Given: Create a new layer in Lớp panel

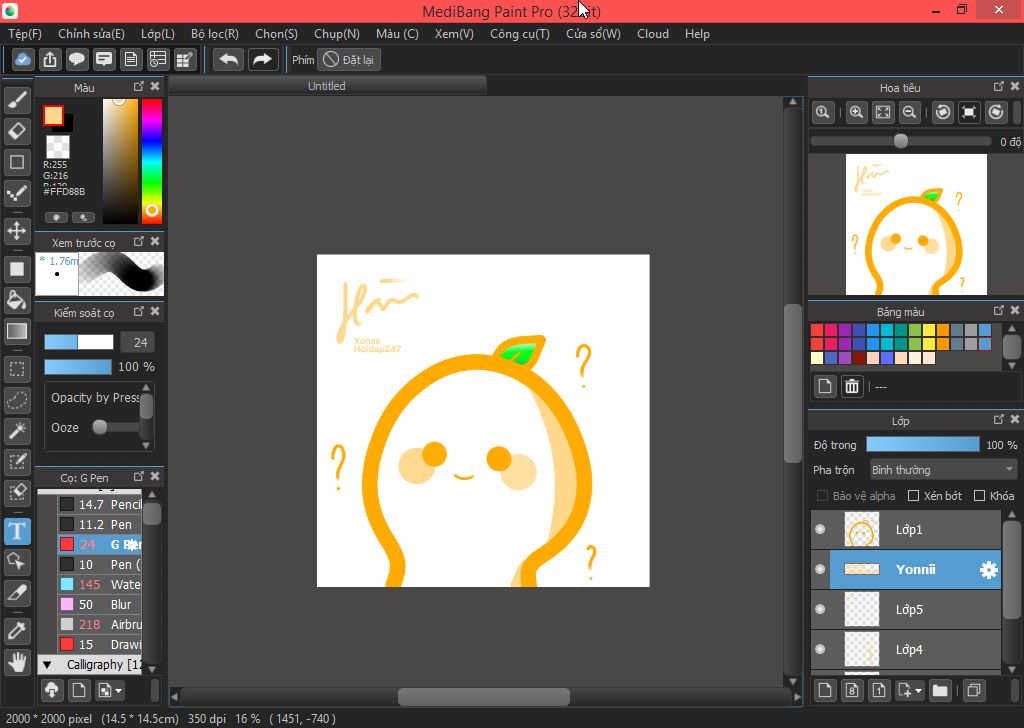Looking at the screenshot, I should coord(825,690).
